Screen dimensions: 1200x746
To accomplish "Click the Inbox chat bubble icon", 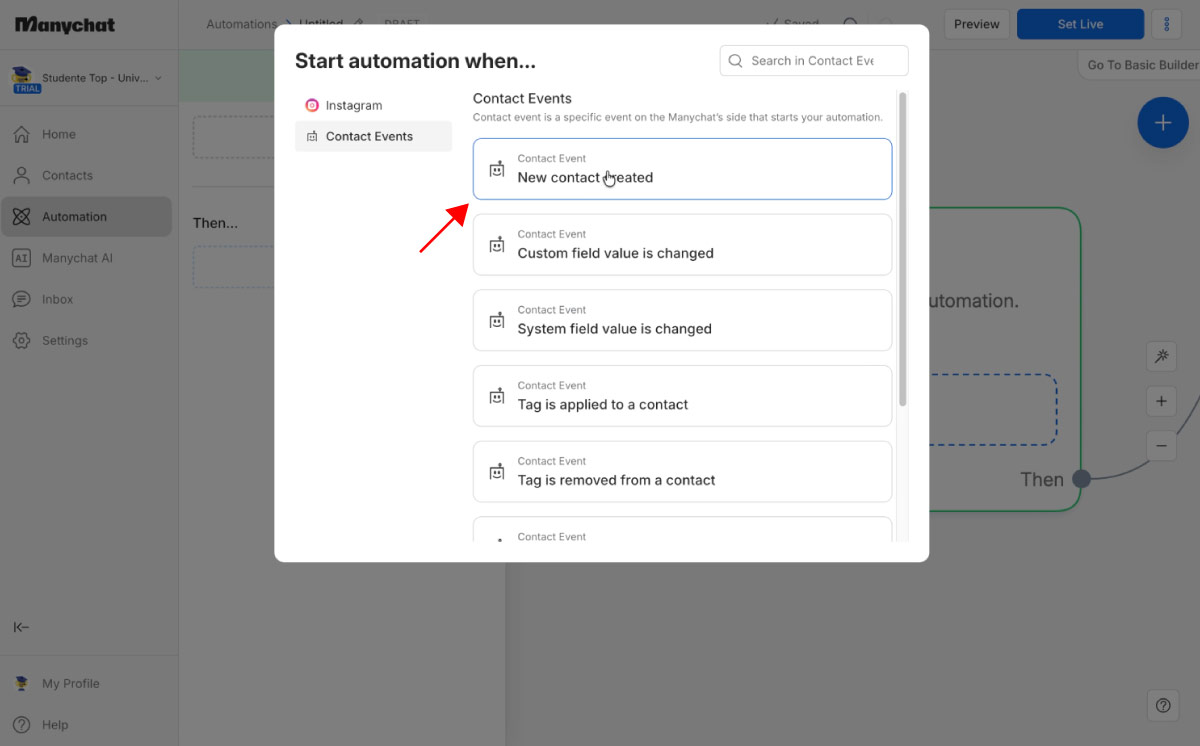I will 21,299.
